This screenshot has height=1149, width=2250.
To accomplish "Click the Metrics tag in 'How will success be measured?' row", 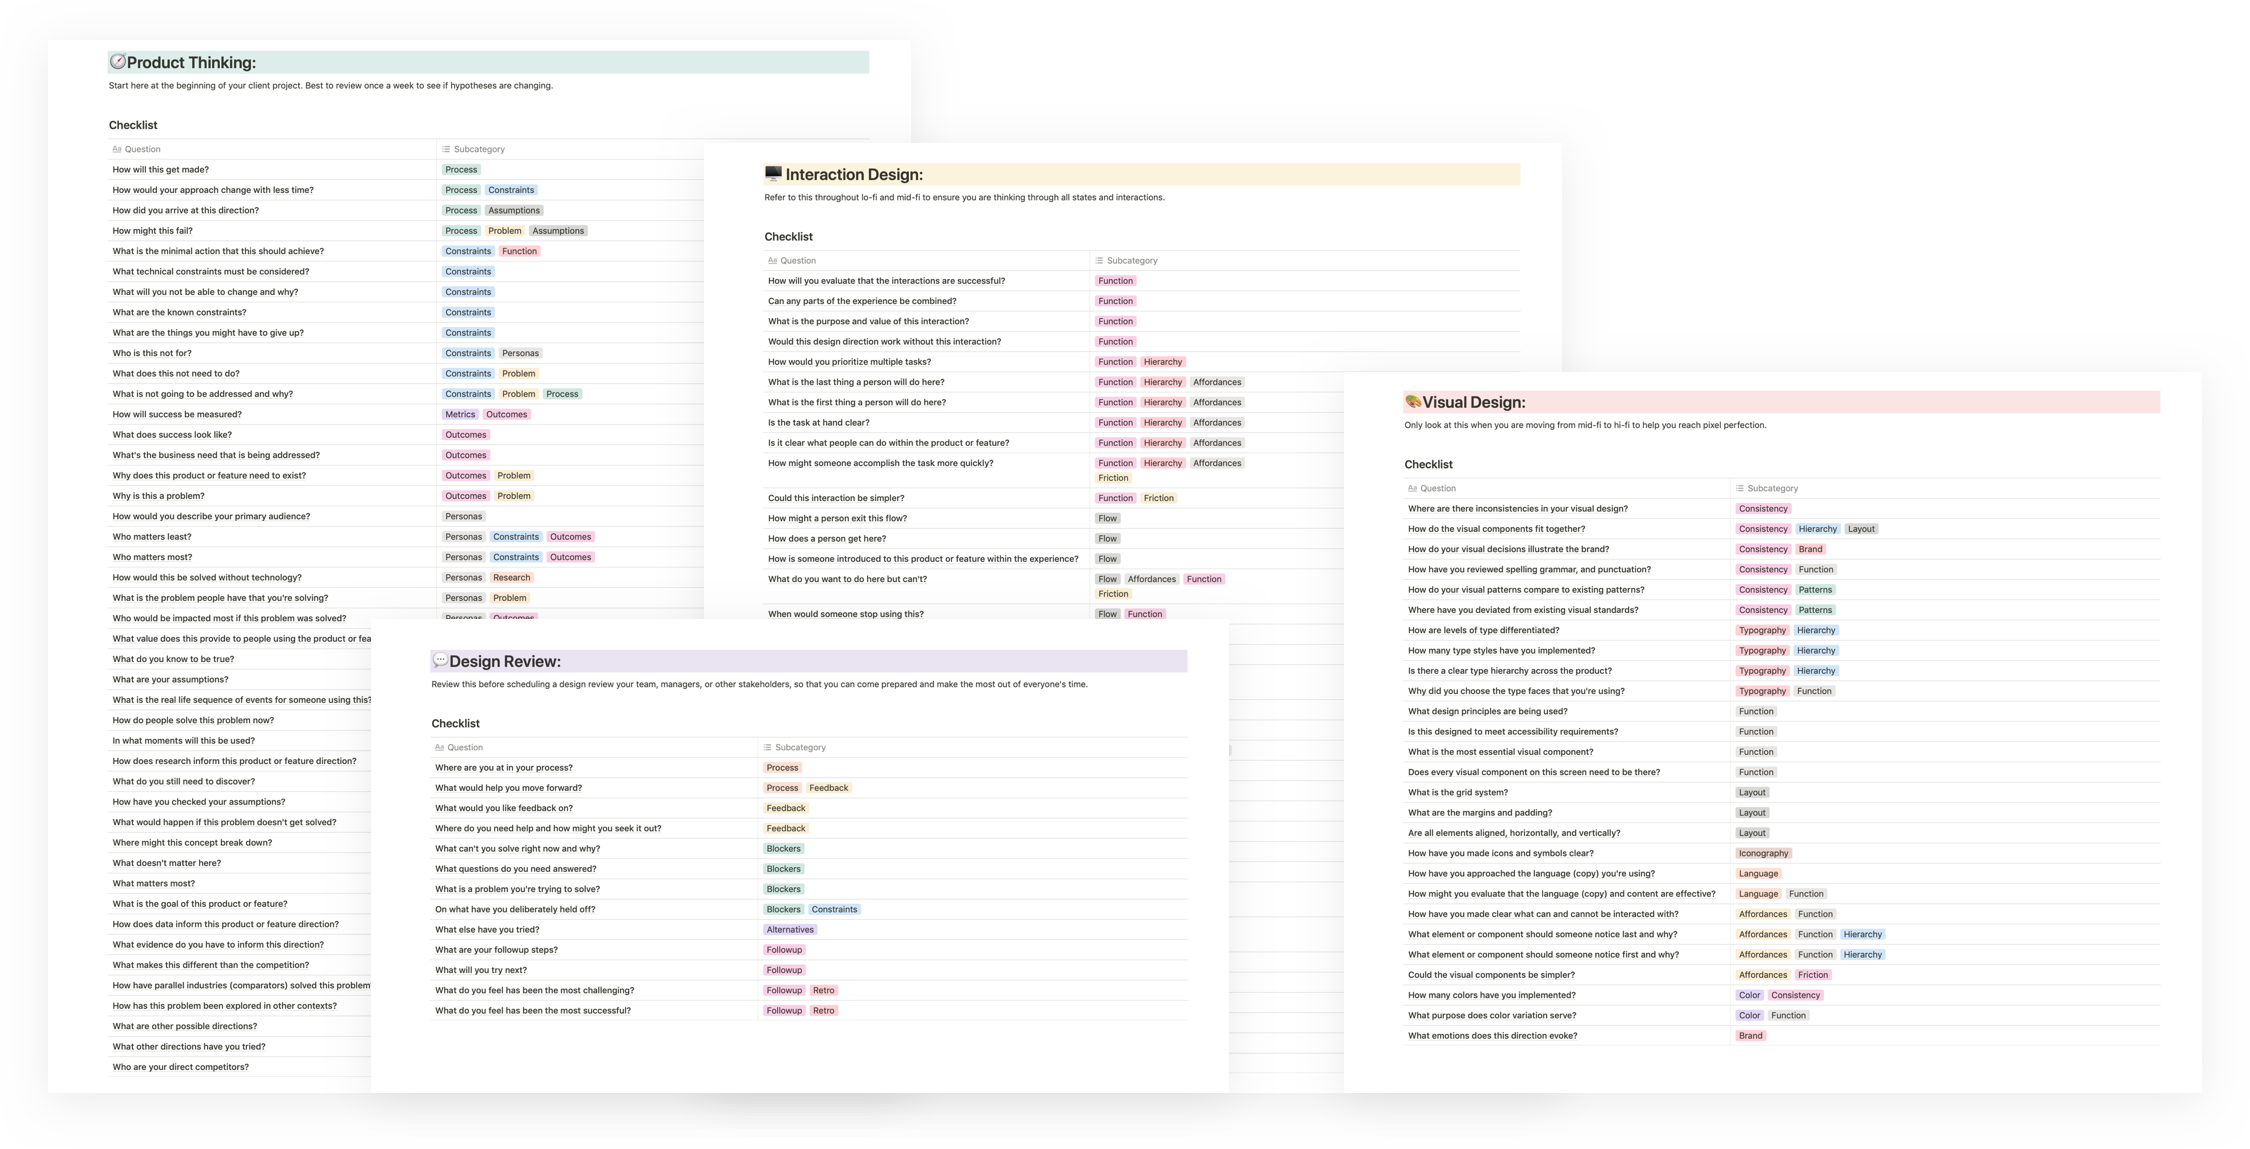I will pos(460,415).
